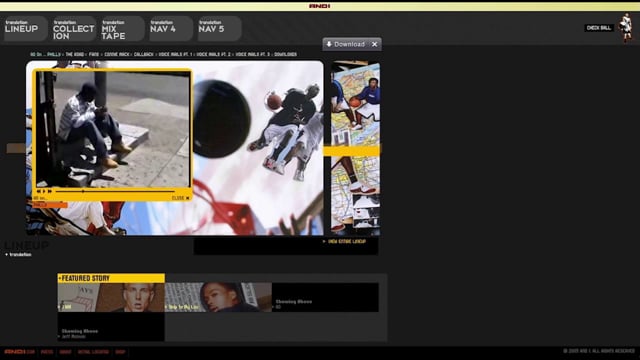Open the second footer link after AND1.com
Image resolution: width=640 pixels, height=360 pixels.
tap(47, 352)
